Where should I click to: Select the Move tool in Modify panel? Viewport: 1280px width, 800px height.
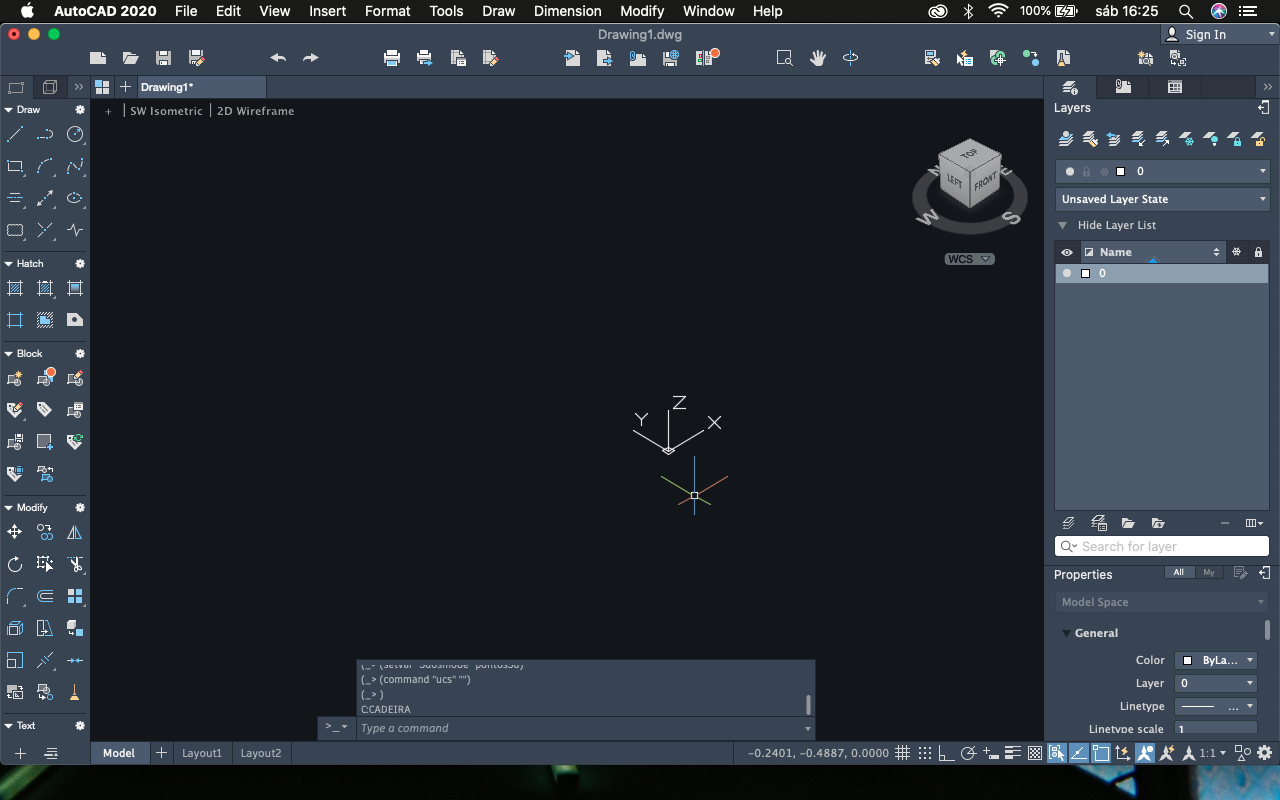tap(15, 533)
